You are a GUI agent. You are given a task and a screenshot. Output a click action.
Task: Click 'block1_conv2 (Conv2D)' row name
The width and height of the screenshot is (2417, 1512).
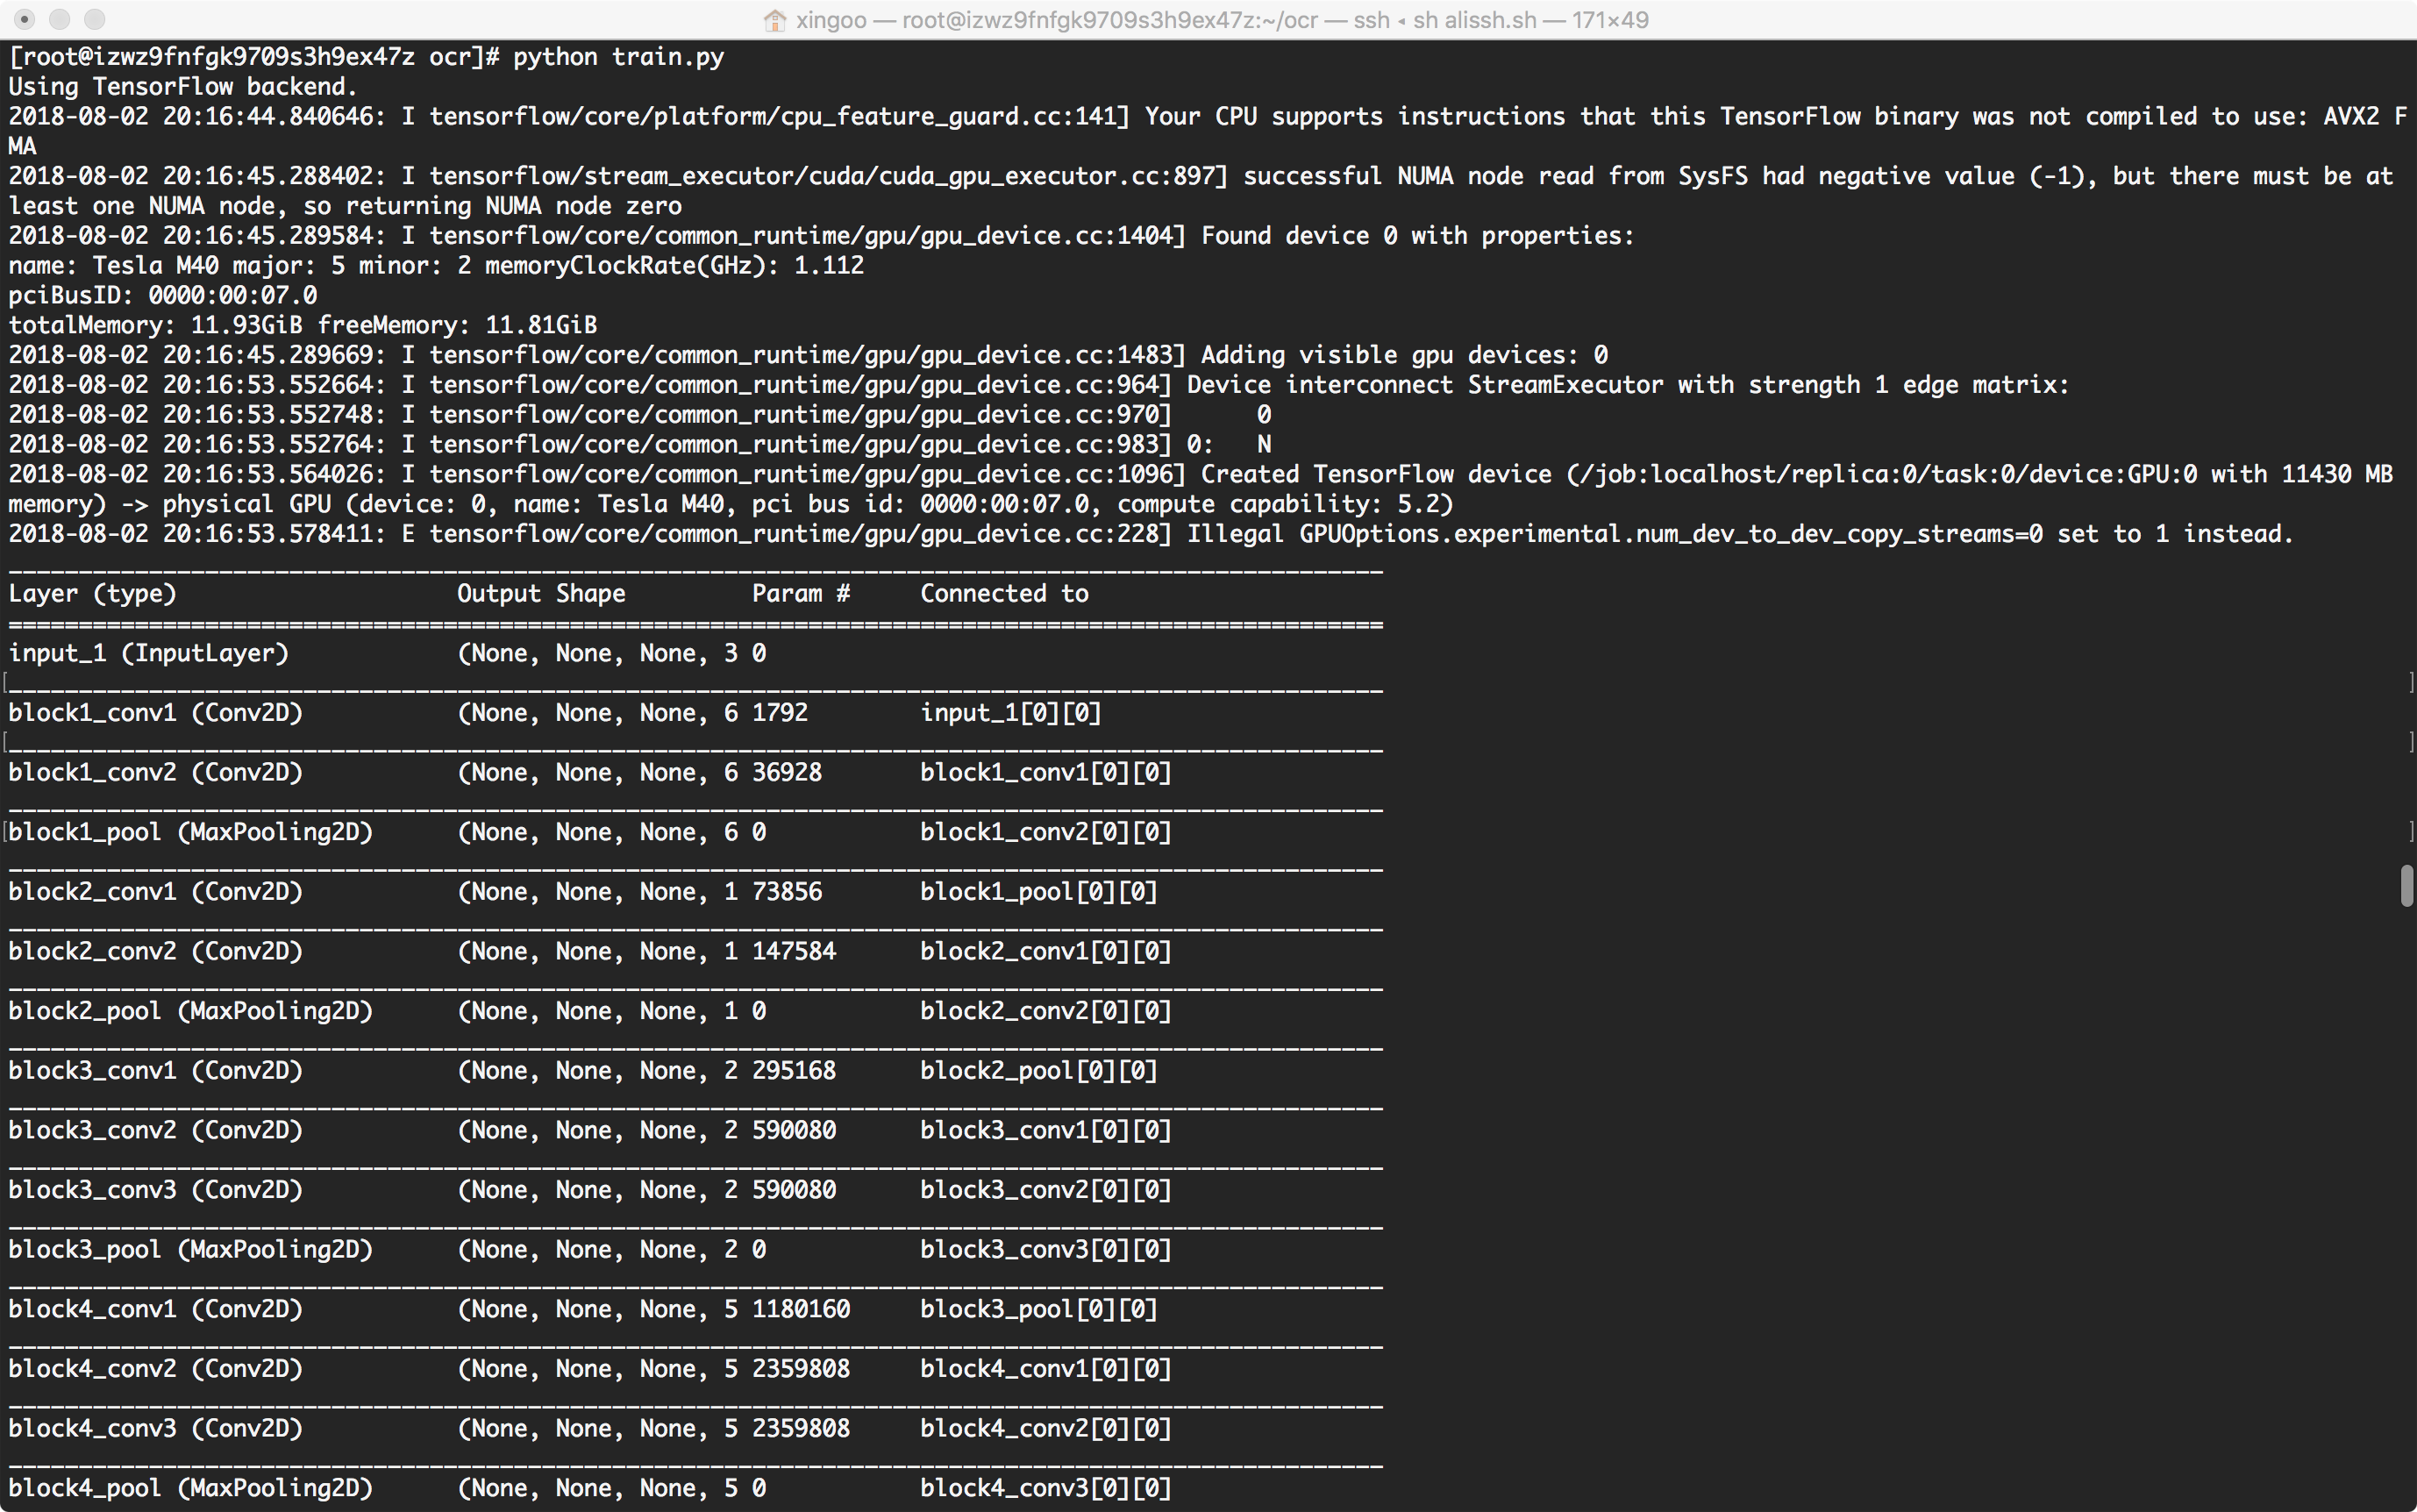[155, 773]
